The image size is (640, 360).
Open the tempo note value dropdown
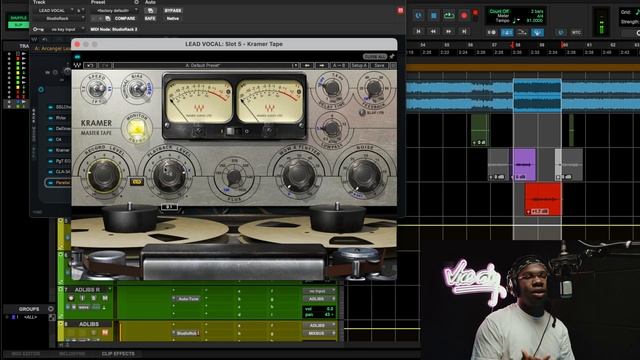(516, 20)
